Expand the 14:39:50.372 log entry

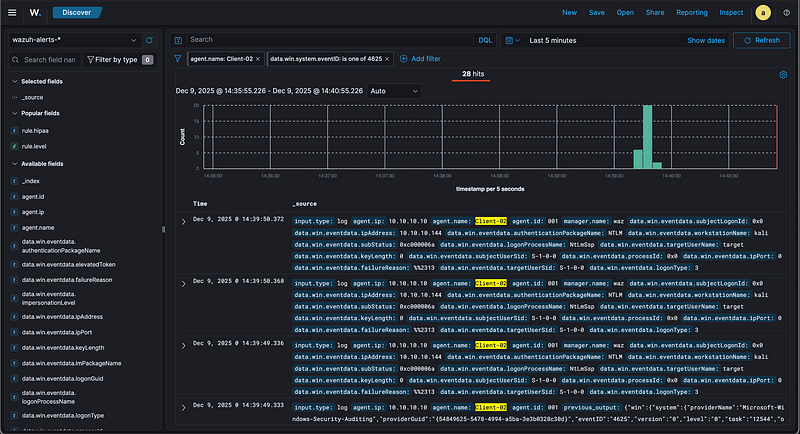point(184,222)
